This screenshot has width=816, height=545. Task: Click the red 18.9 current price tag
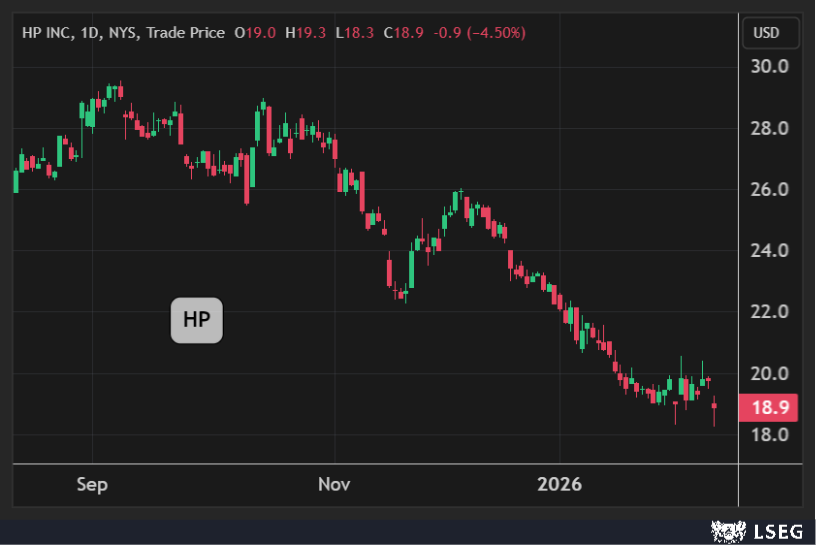point(769,407)
